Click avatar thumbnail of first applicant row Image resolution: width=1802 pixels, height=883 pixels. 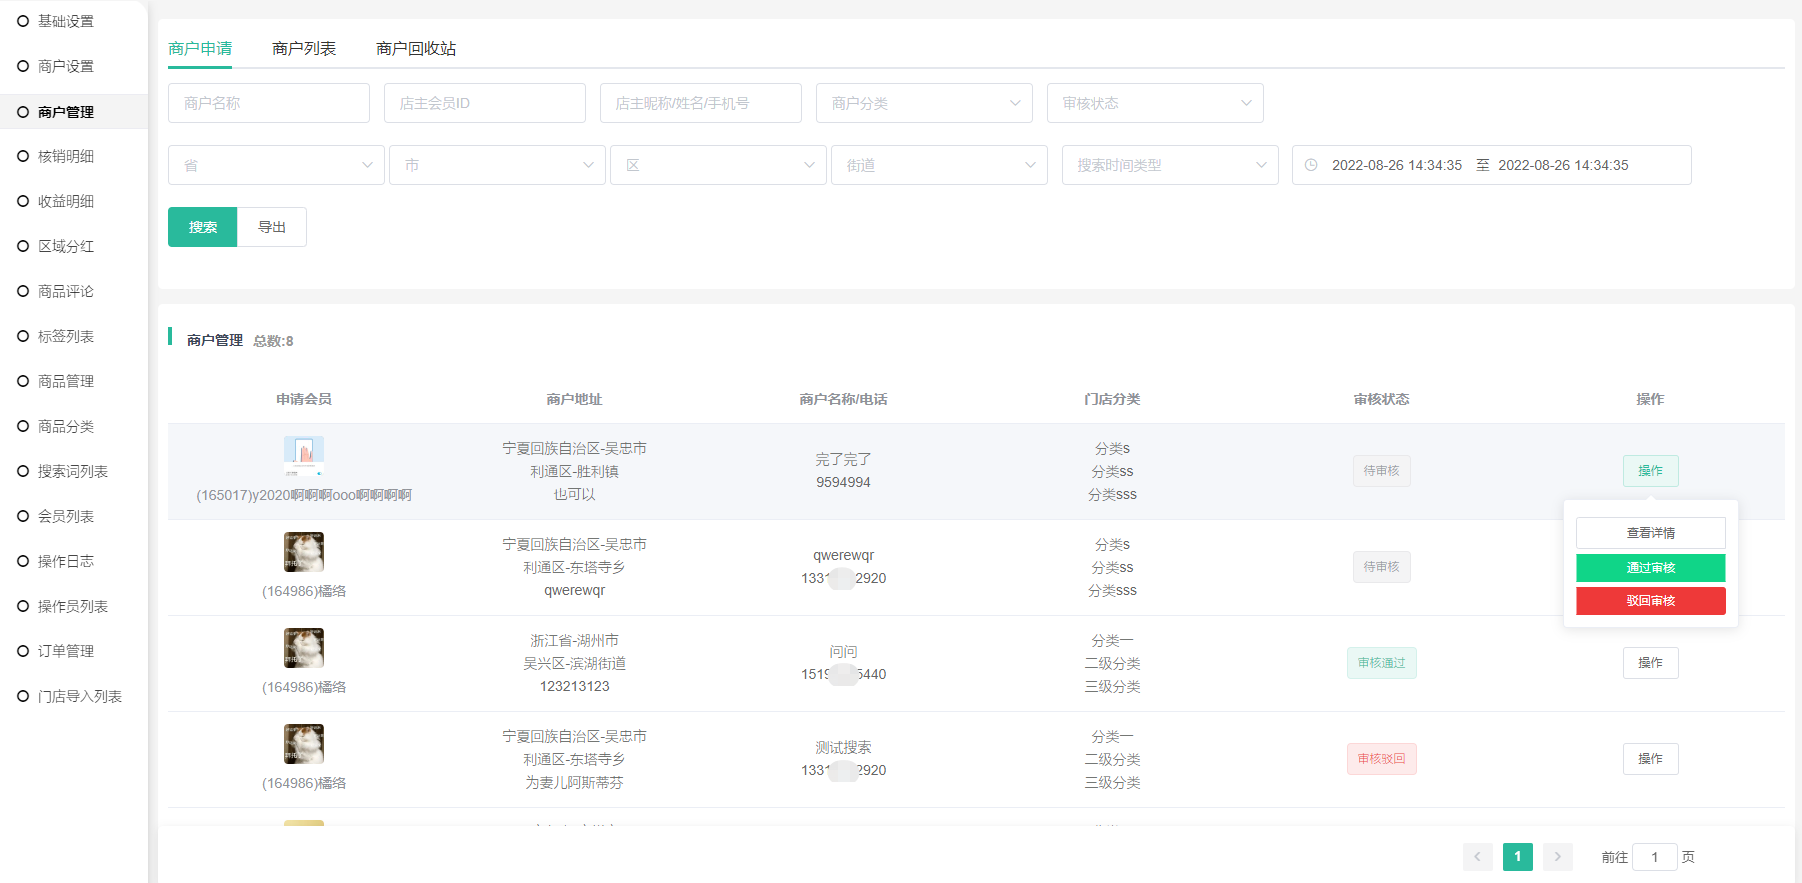click(304, 456)
